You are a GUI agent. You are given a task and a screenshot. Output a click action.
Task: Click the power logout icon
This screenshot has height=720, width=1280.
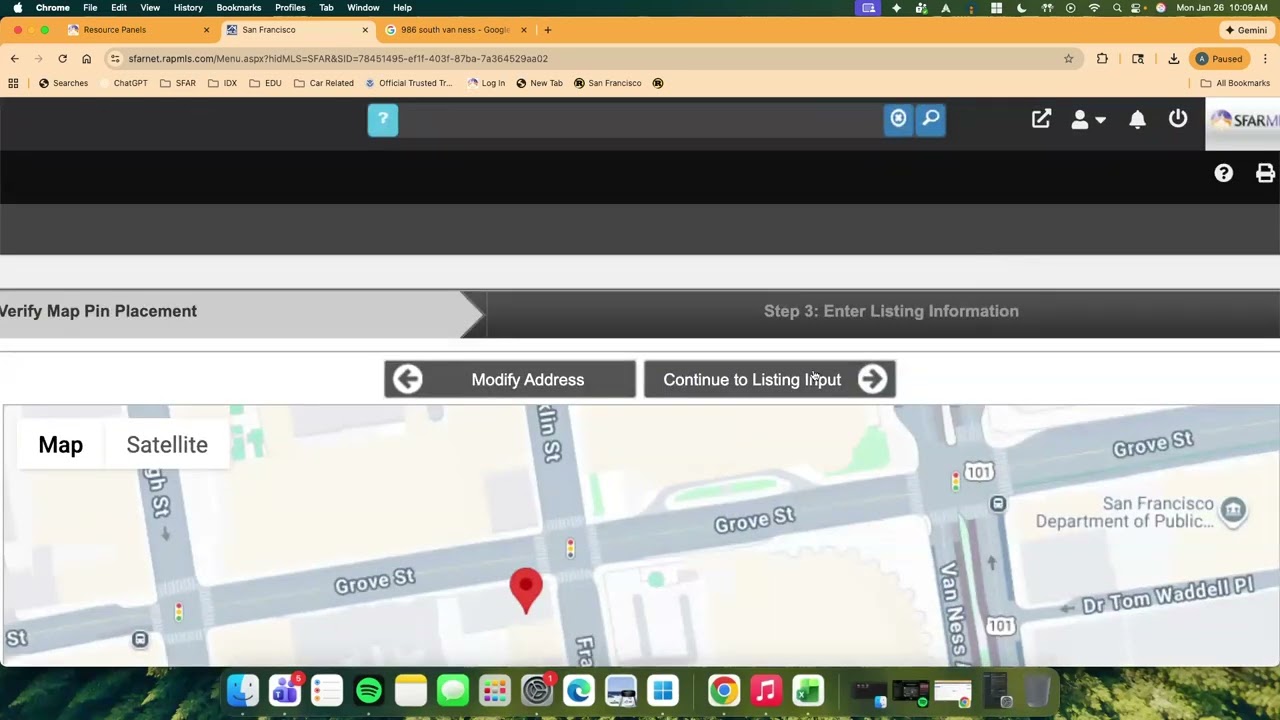[x=1178, y=119]
